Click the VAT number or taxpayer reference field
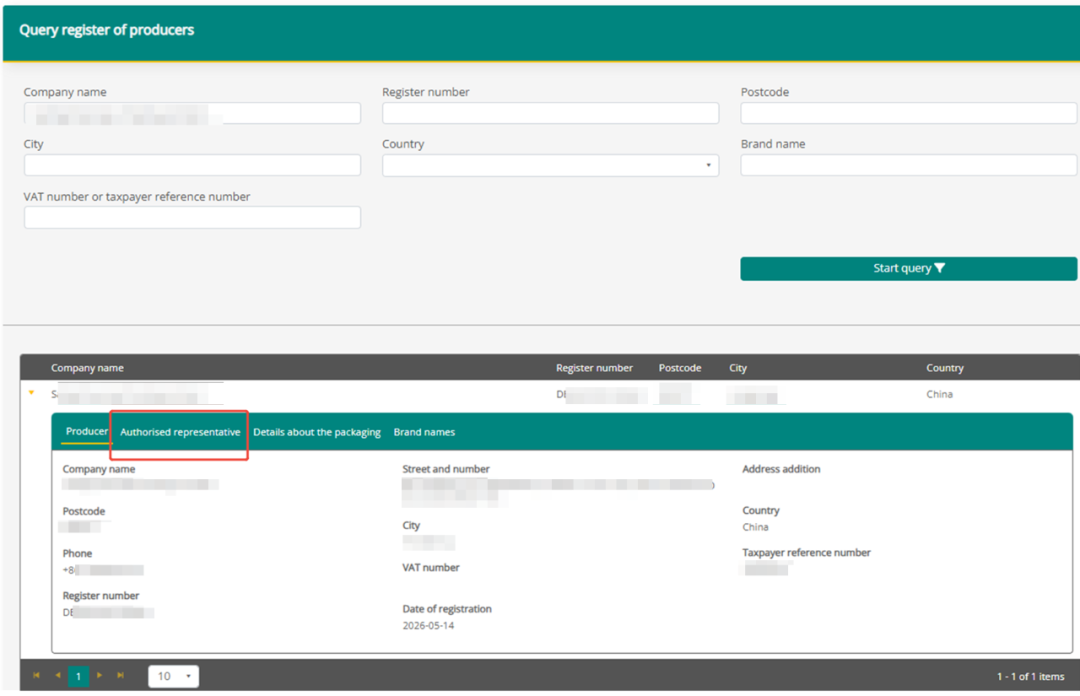The height and width of the screenshot is (696, 1080). pos(192,218)
